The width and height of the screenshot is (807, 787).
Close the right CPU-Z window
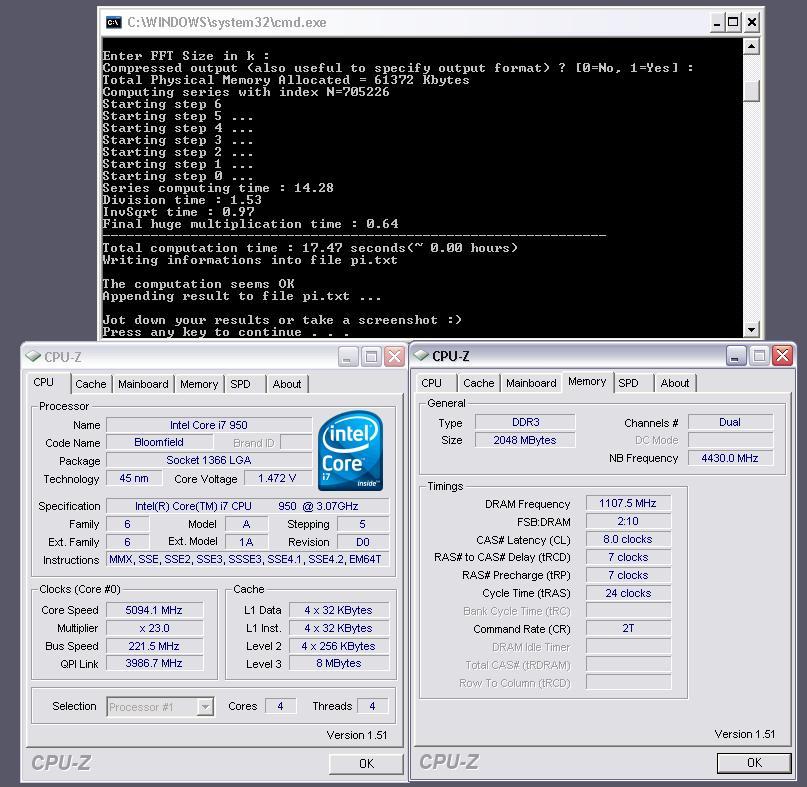click(783, 355)
